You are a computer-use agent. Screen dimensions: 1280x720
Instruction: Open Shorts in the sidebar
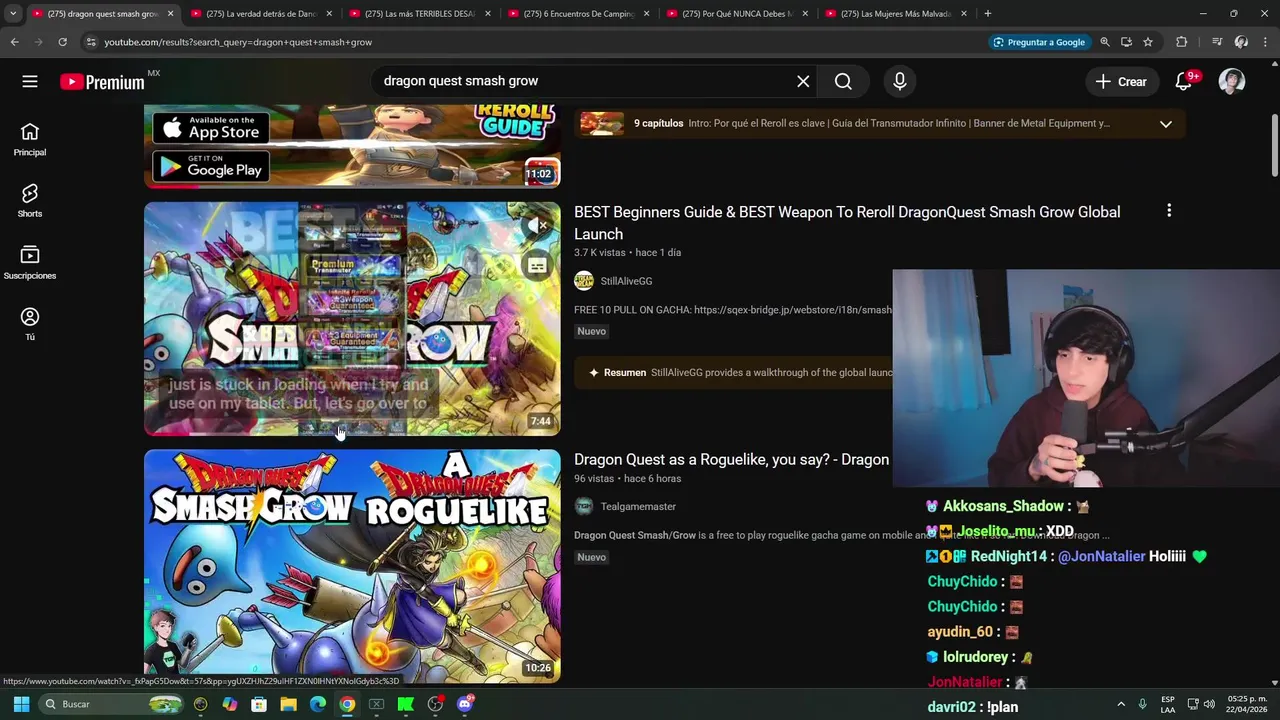(x=30, y=201)
